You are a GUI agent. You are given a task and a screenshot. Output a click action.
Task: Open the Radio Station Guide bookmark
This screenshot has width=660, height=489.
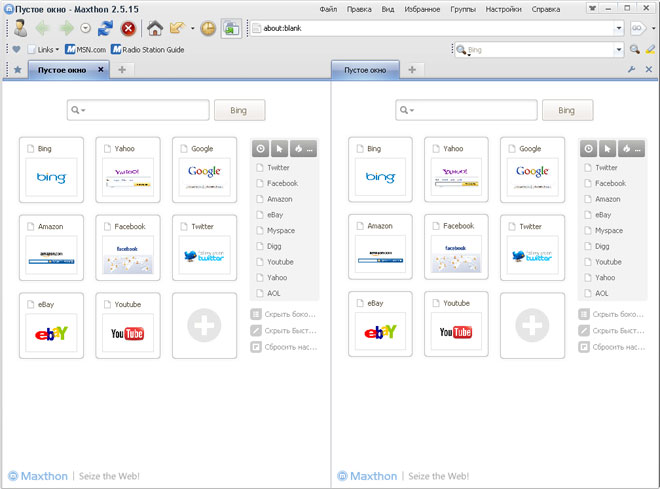coord(148,50)
